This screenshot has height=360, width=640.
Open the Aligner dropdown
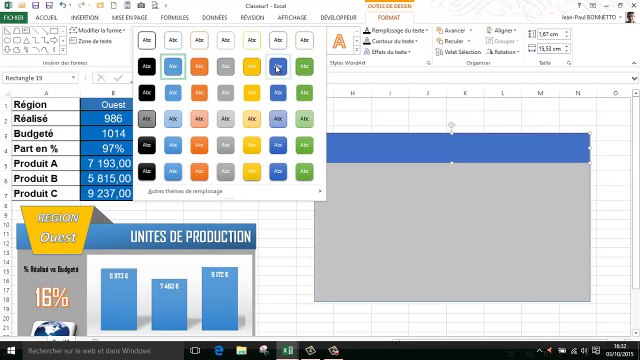[x=501, y=31]
